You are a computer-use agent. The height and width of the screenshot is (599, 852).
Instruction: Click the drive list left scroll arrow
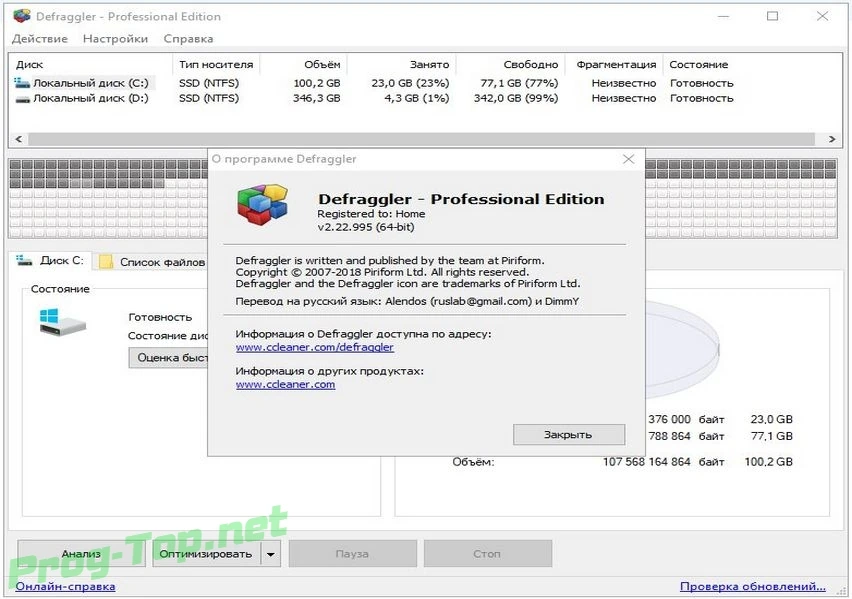(x=19, y=139)
